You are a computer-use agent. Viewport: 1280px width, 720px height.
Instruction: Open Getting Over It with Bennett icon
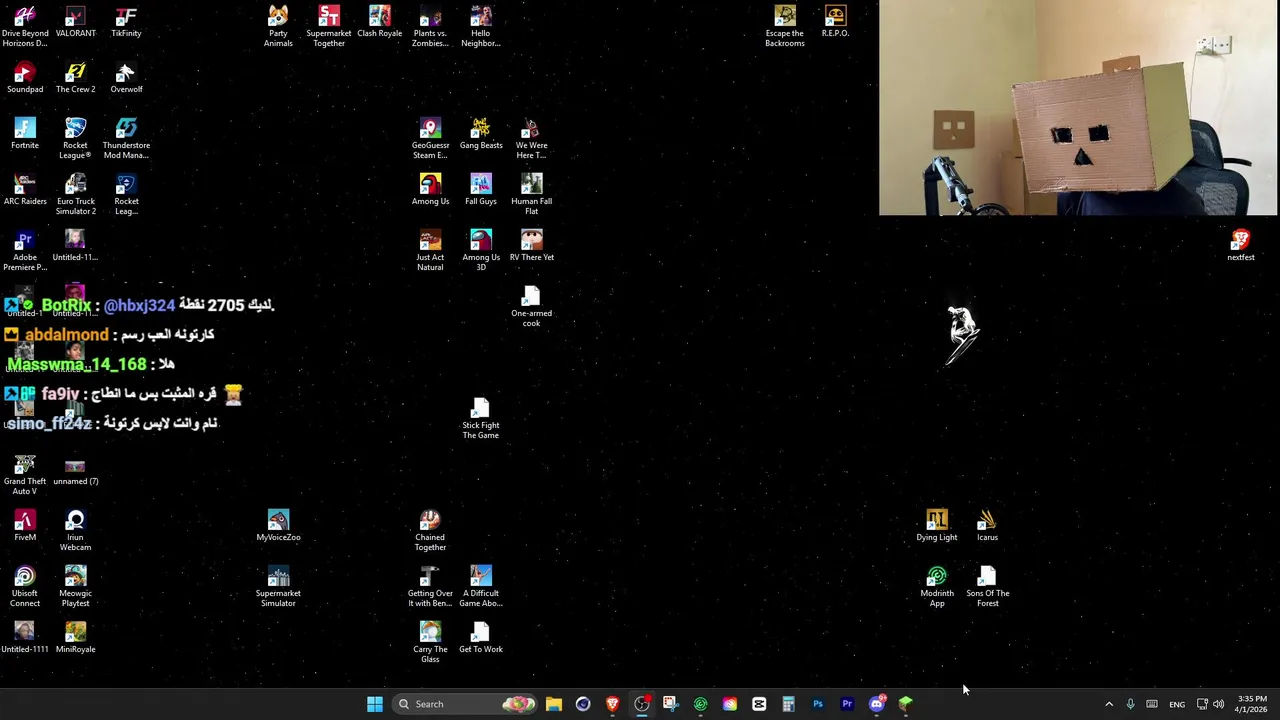[x=430, y=587]
